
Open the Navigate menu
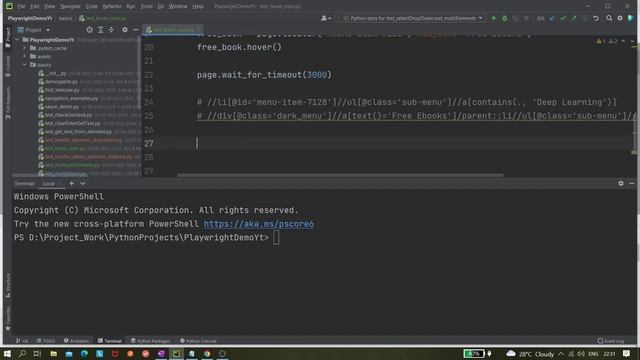70,7
